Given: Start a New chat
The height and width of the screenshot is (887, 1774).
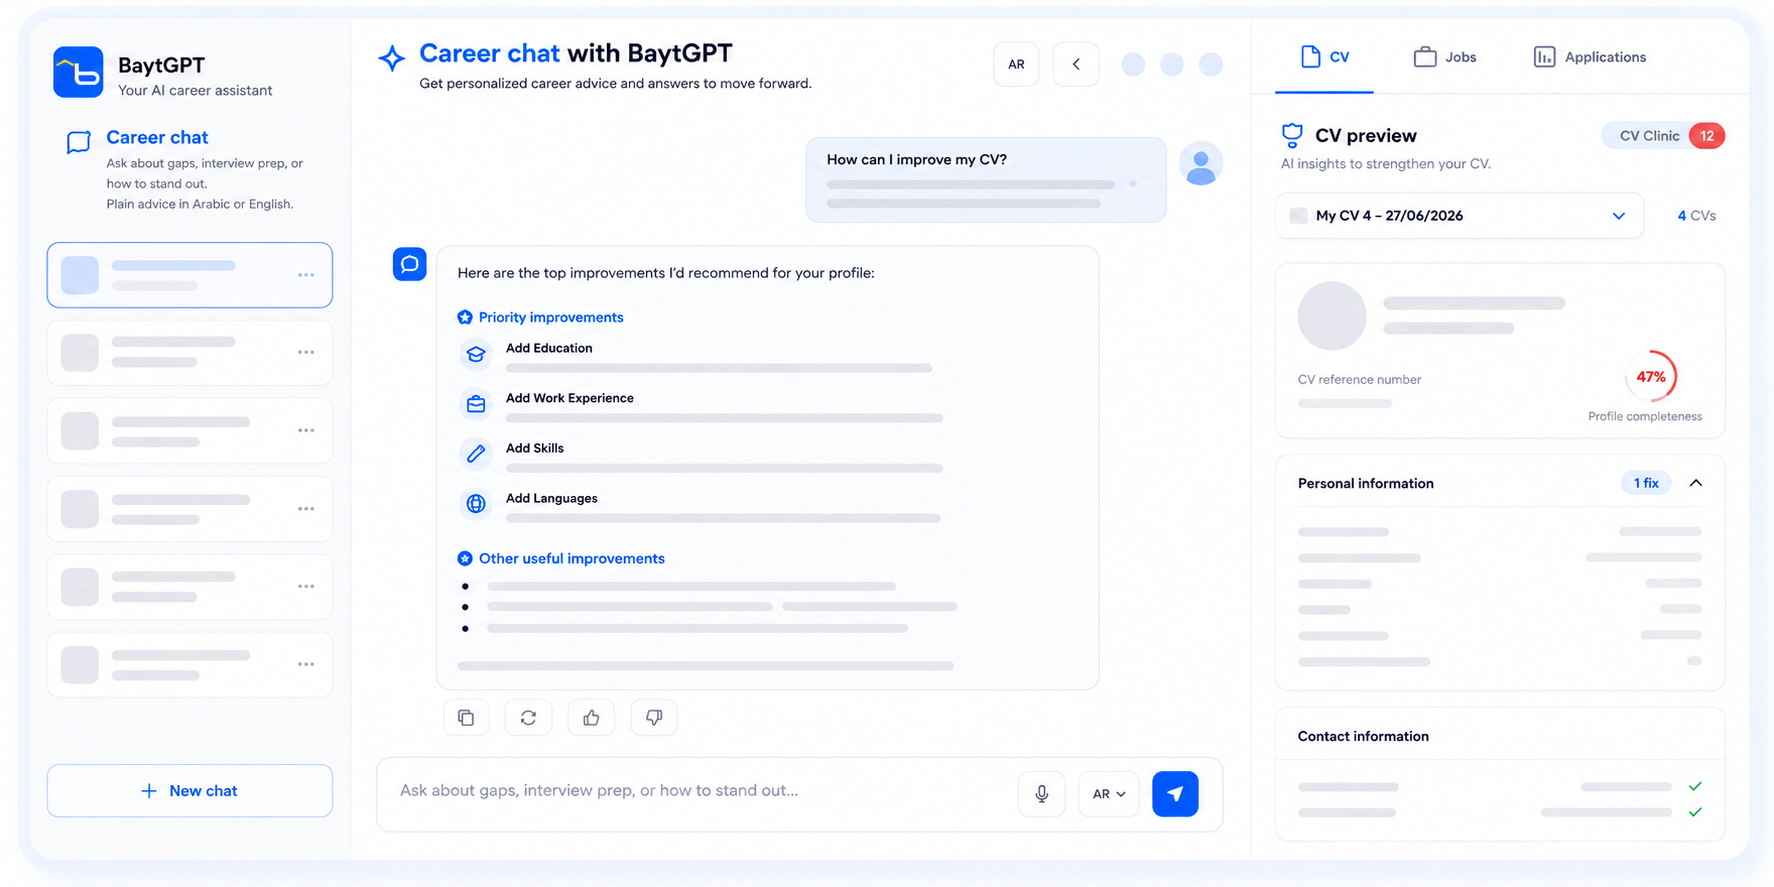Looking at the screenshot, I should (x=190, y=791).
